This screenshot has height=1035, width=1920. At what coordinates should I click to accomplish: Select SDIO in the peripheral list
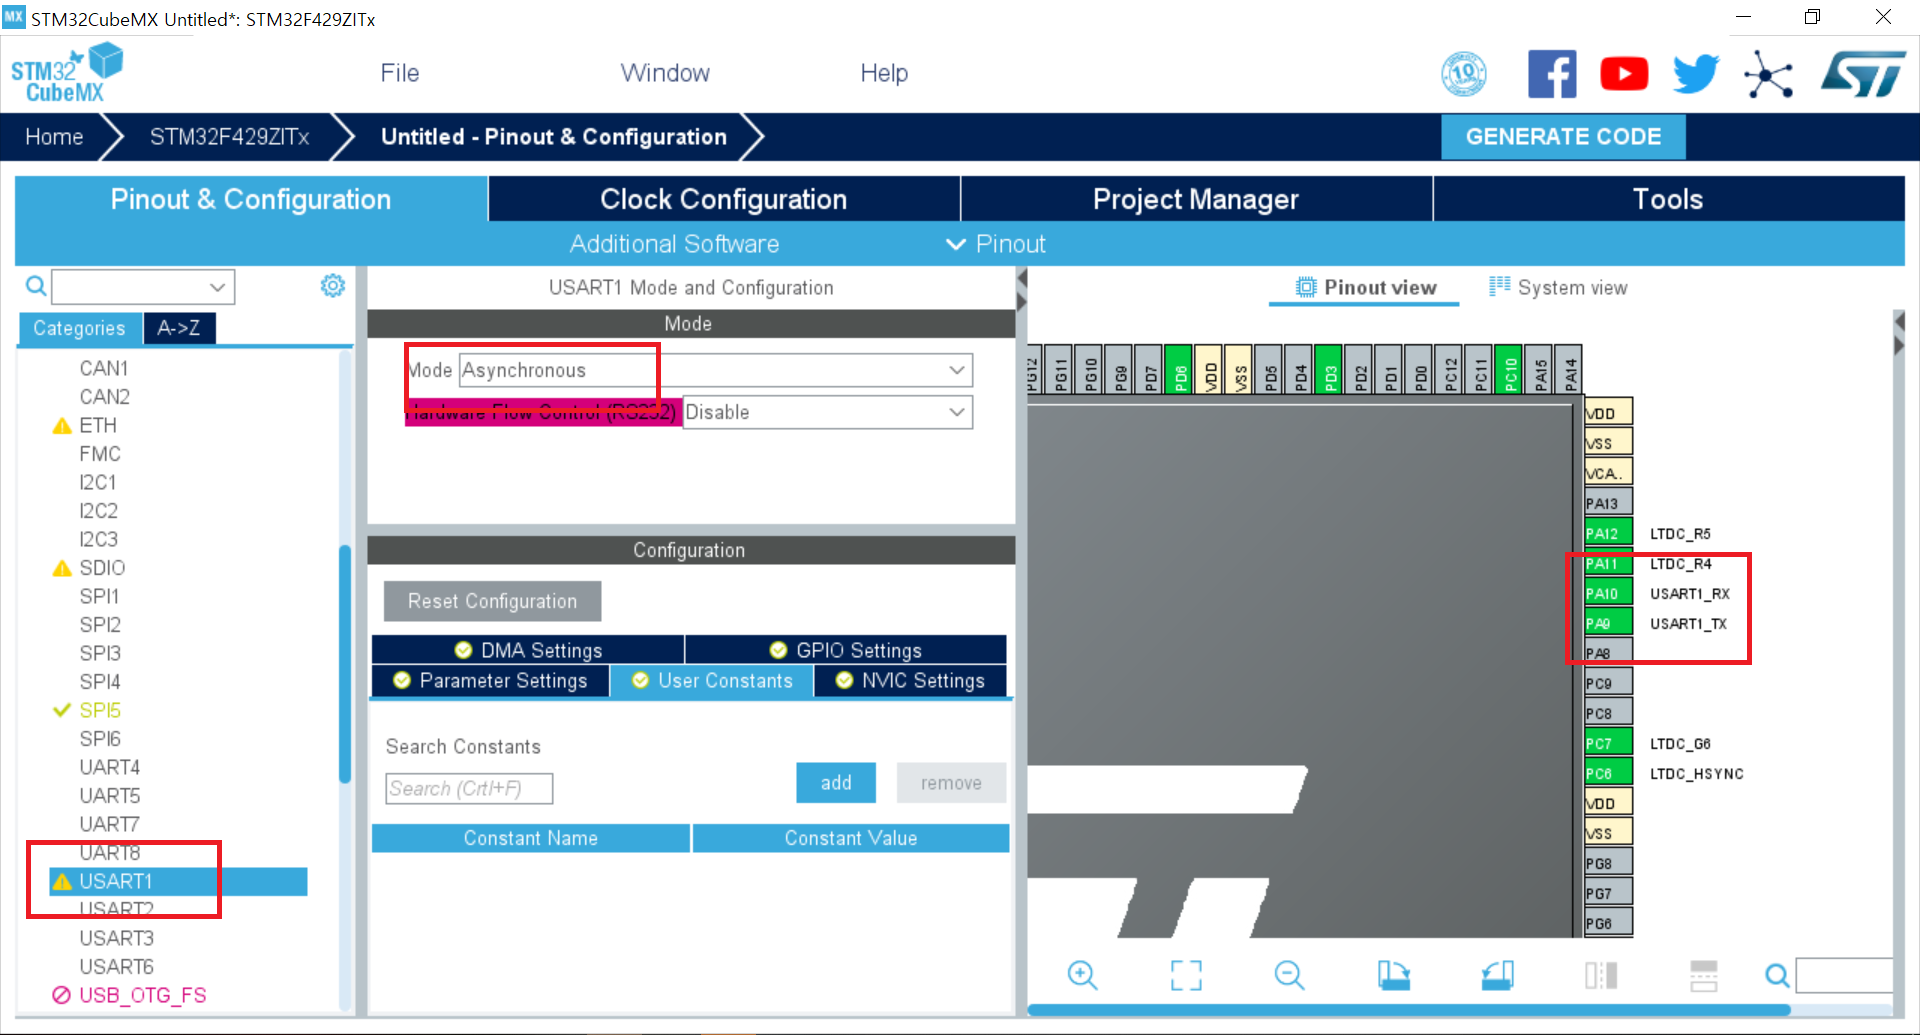pos(102,567)
